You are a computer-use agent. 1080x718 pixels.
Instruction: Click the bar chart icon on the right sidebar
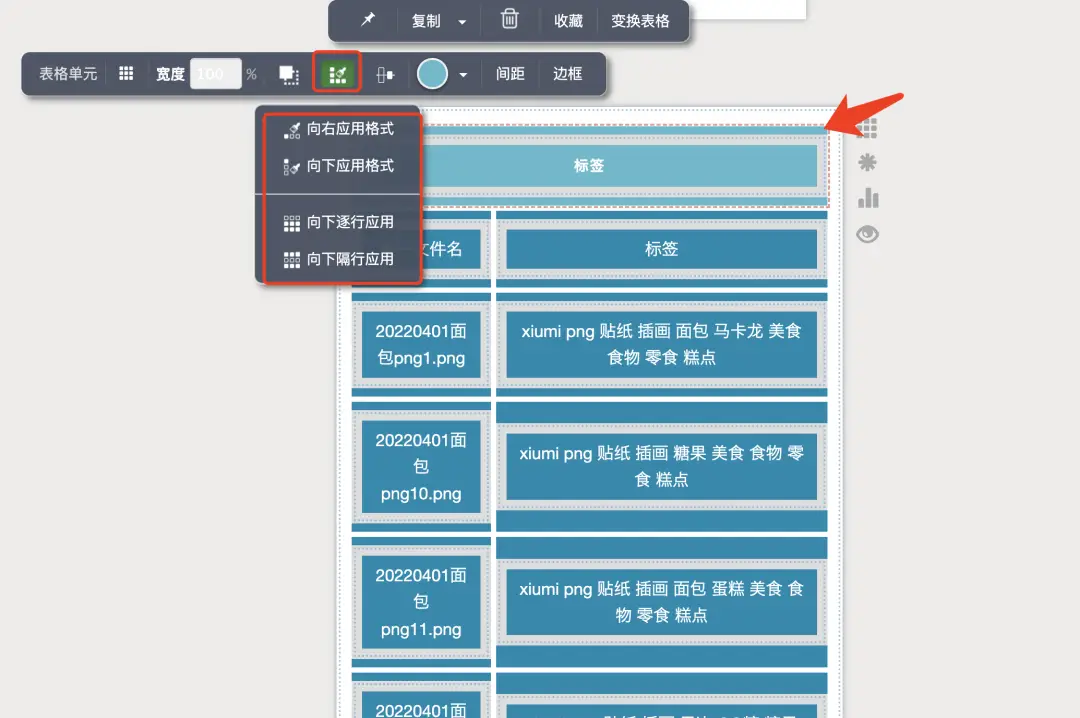pos(867,197)
